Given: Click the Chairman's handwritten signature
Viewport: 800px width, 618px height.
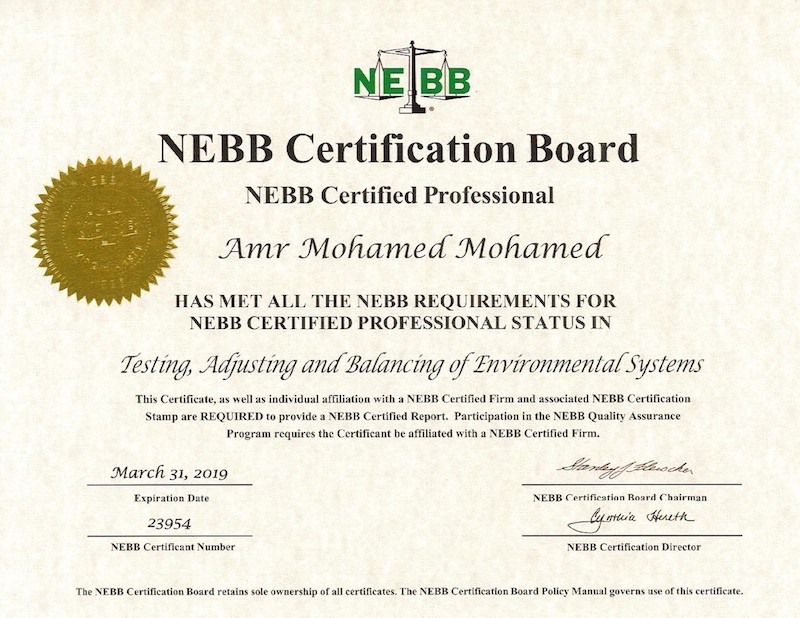Looking at the screenshot, I should (625, 469).
